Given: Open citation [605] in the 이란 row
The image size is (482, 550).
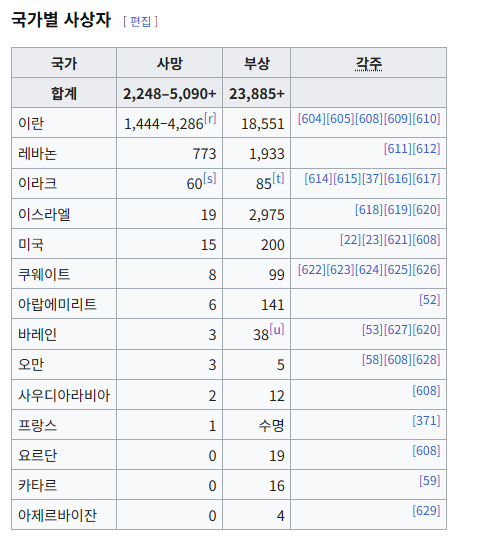Looking at the screenshot, I should (341, 119).
